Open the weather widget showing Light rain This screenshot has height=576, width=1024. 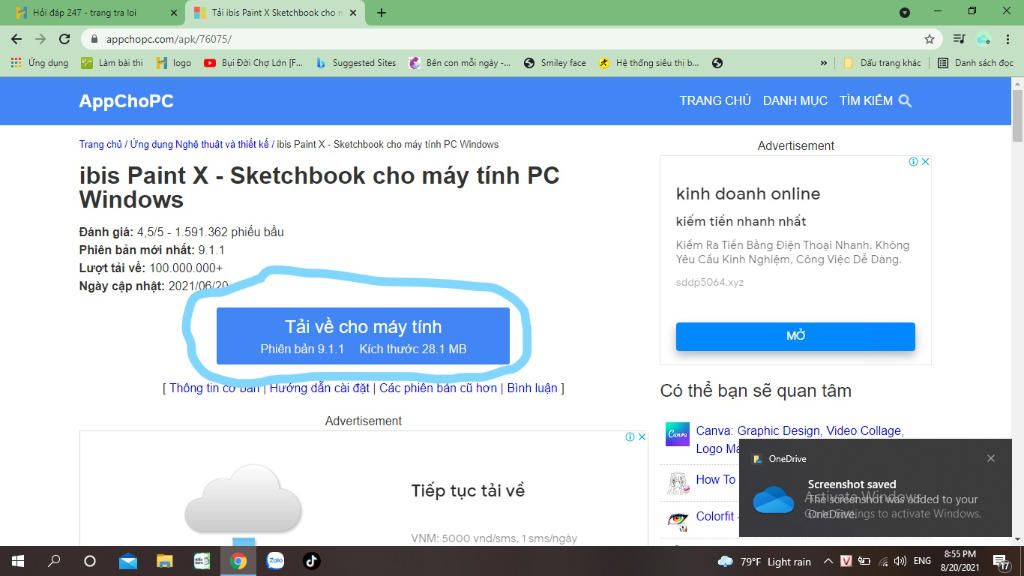coord(764,562)
